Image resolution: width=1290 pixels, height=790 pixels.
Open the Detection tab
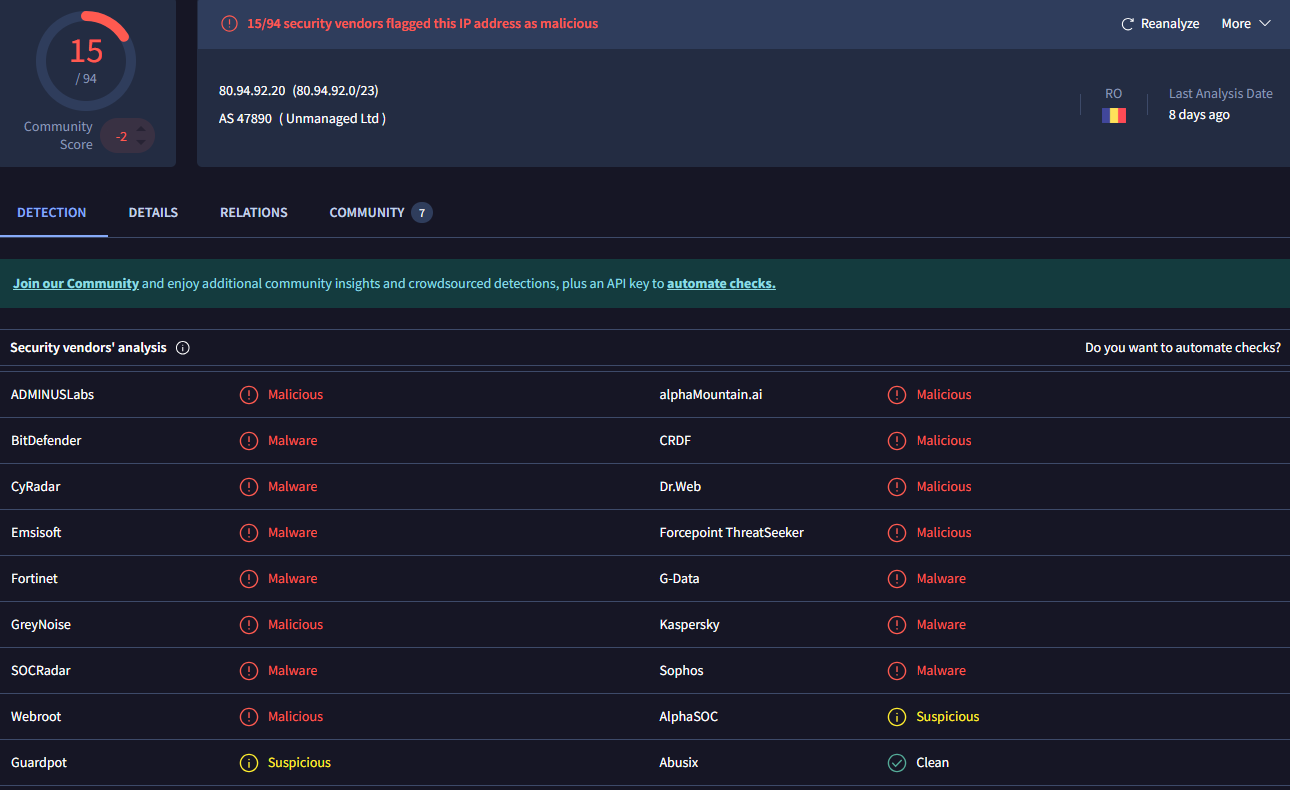[x=52, y=213]
